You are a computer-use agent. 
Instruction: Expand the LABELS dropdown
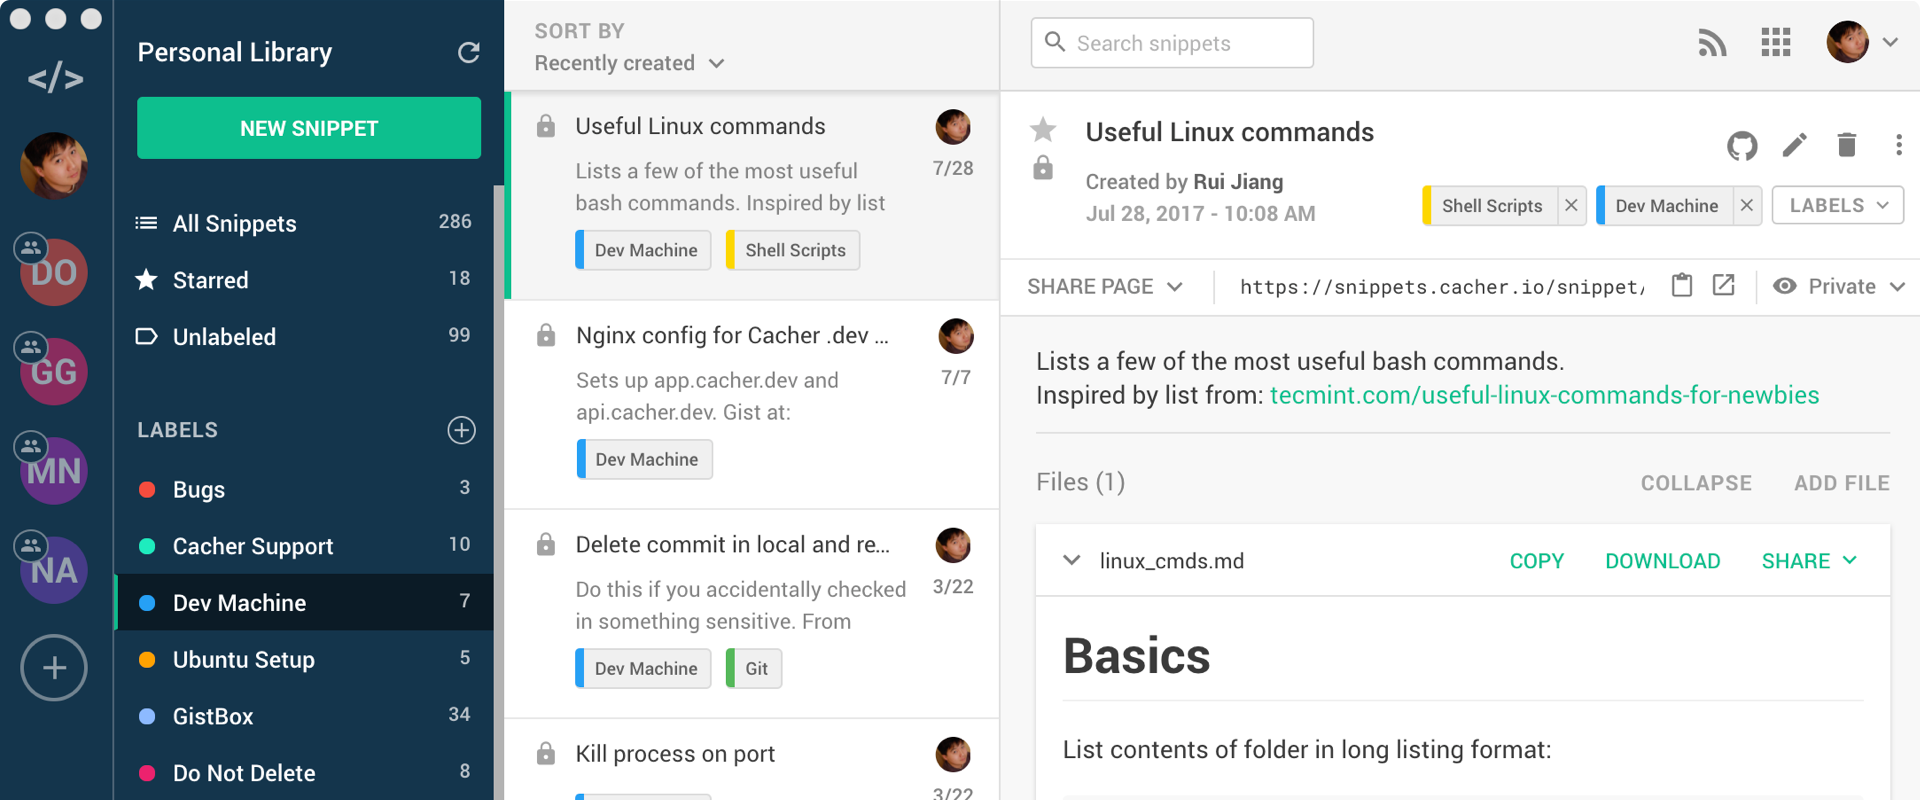[x=1838, y=205]
